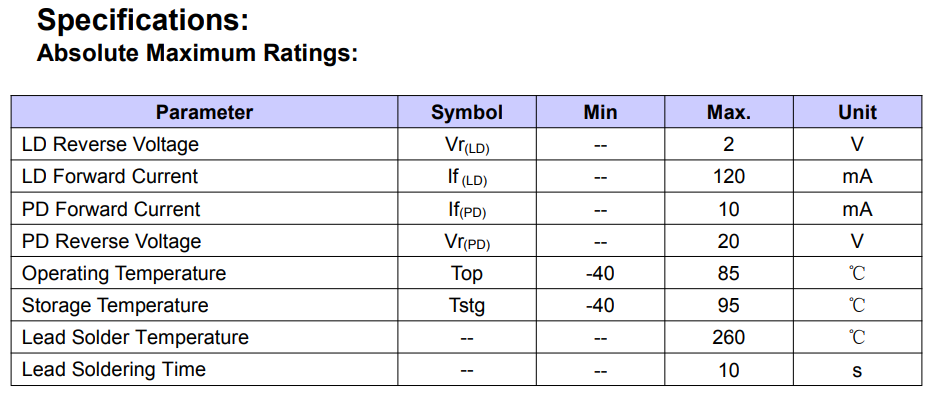Viewport: 947px width, 395px height.
Task: Click the LD Forward Current row label
Action: pos(110,176)
